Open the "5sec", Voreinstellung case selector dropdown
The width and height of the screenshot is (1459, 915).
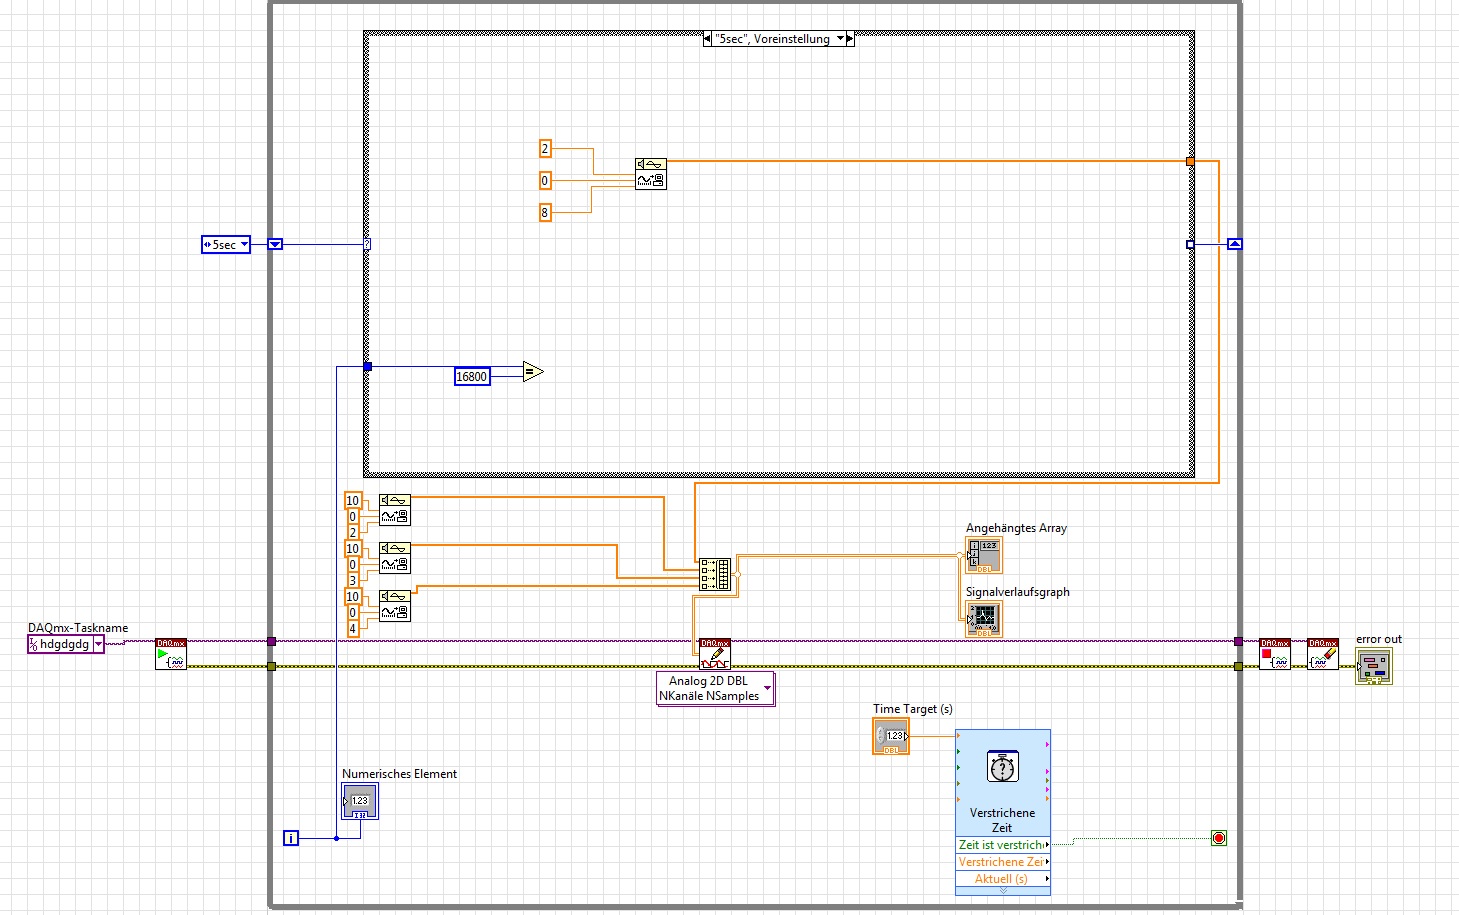pos(840,39)
